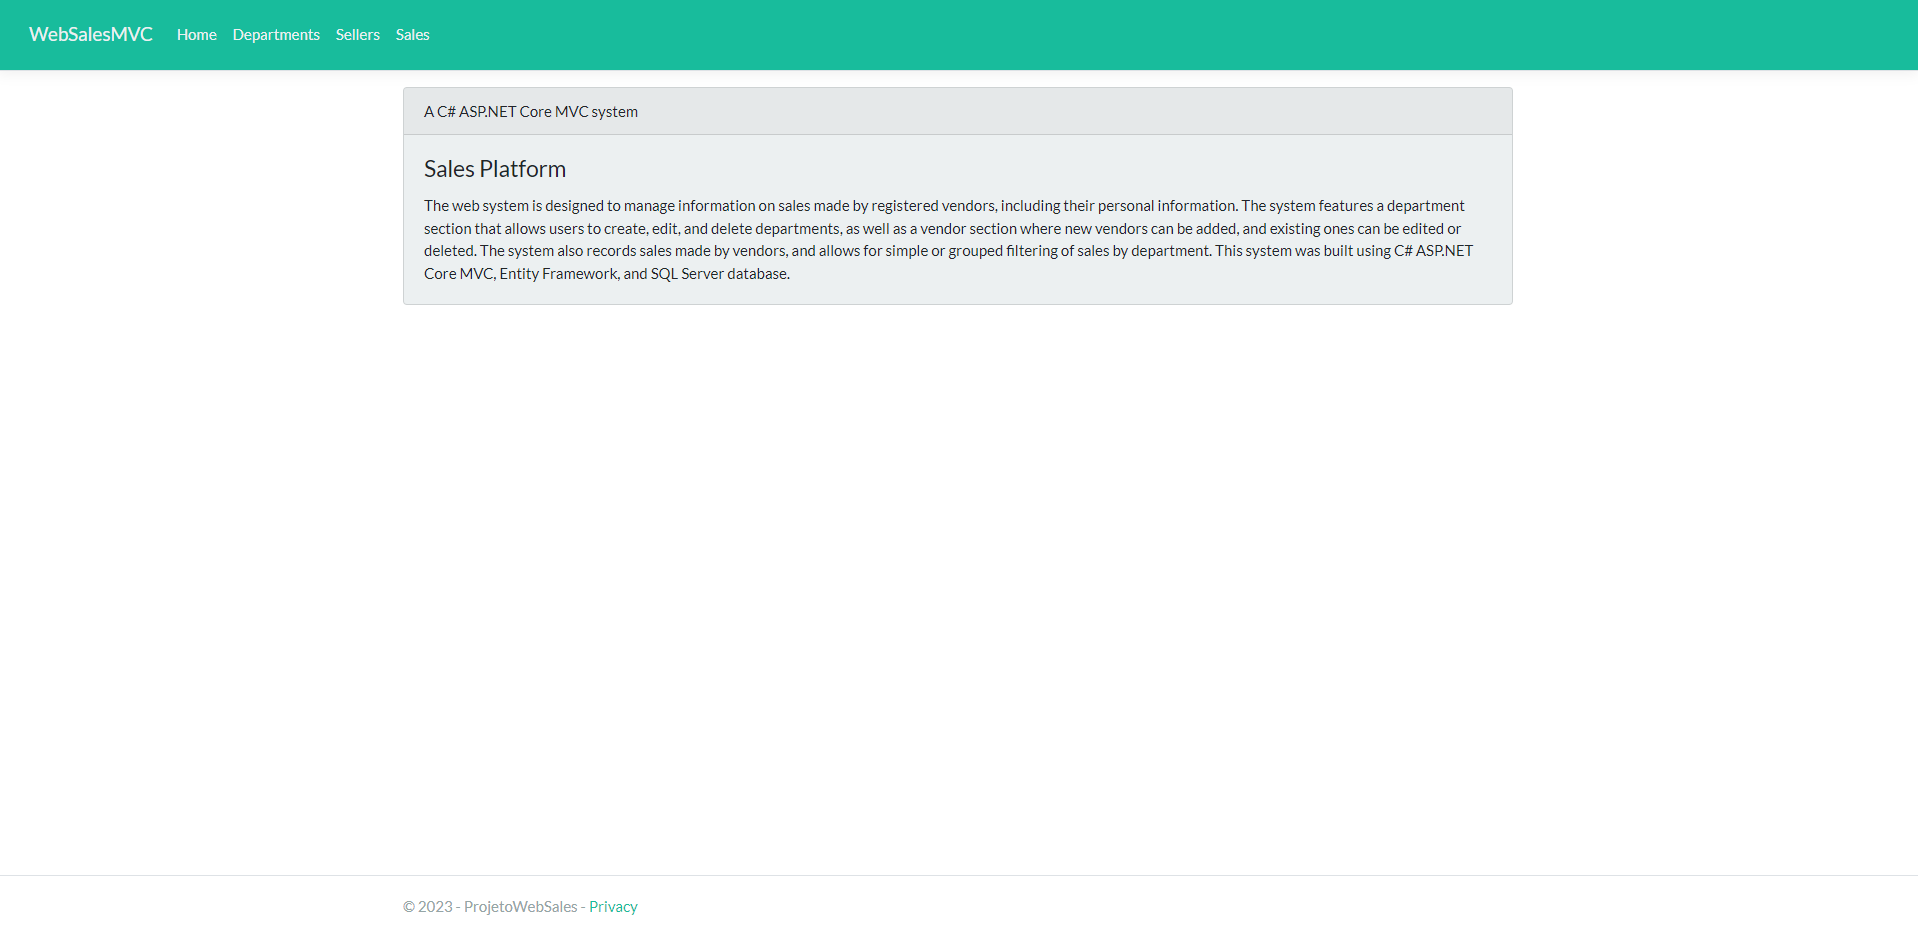This screenshot has width=1918, height=934.
Task: Return to homepage via WebSalesMVC title
Action: [x=90, y=34]
